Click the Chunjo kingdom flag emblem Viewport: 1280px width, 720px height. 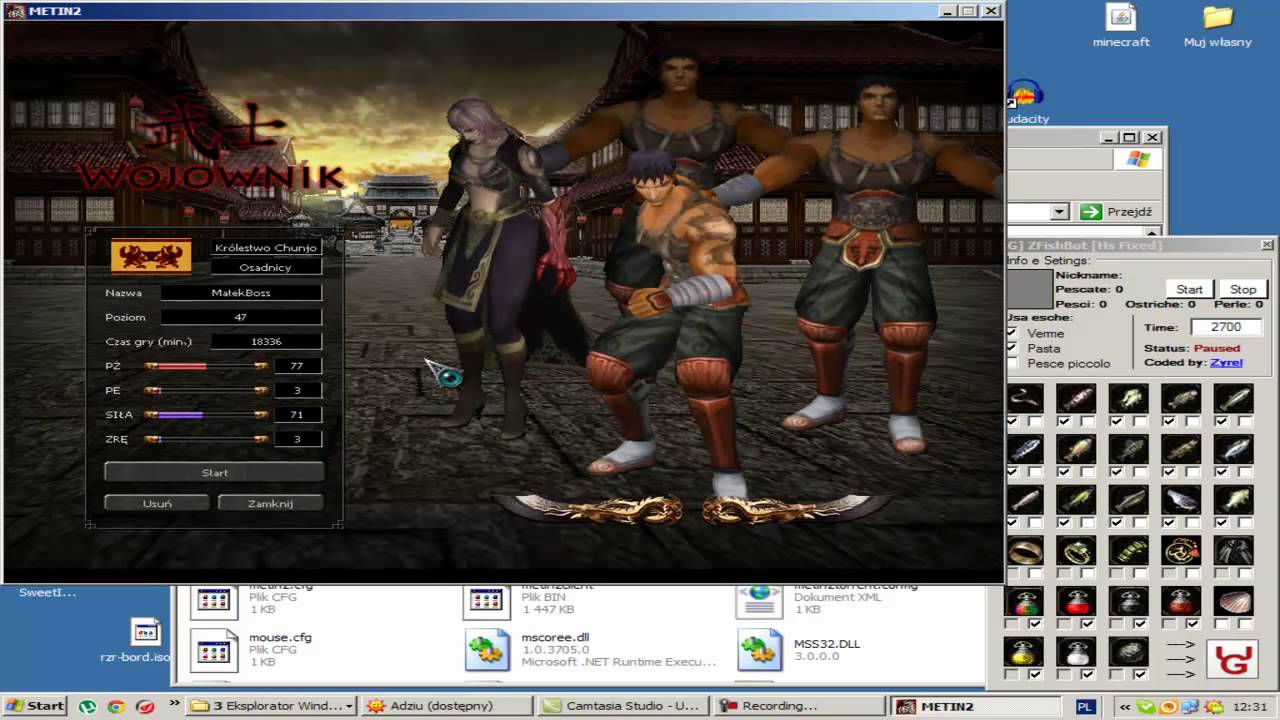pos(150,257)
